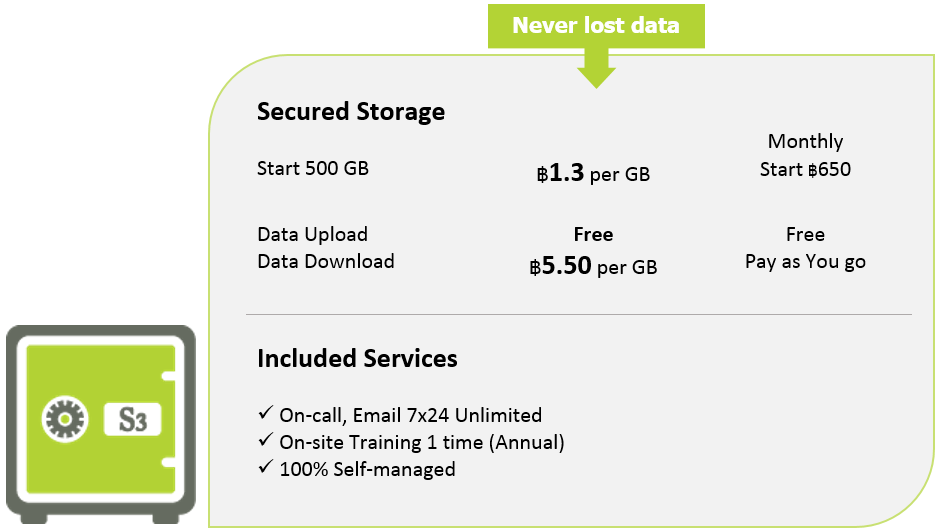The height and width of the screenshot is (532, 940).
Task: Select the Included Services heading
Action: [357, 358]
